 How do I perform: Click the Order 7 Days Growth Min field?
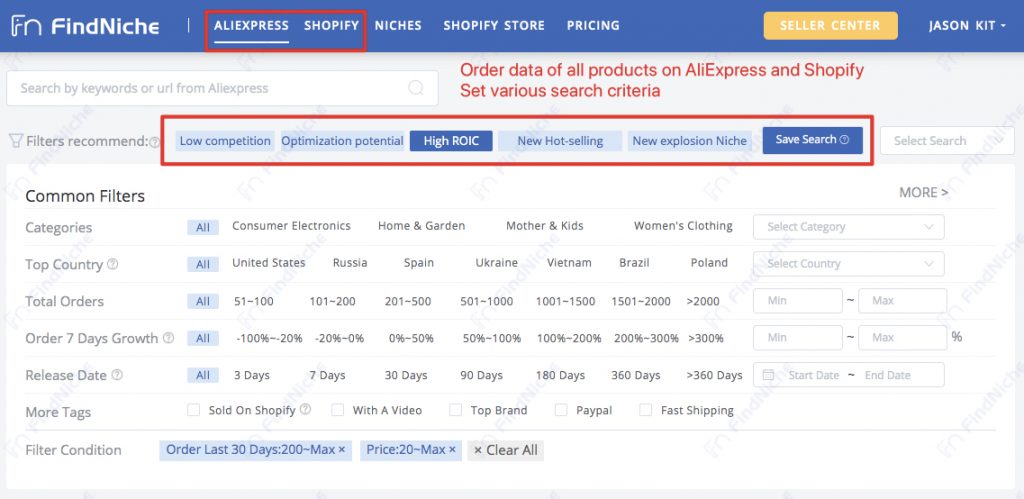(x=797, y=338)
